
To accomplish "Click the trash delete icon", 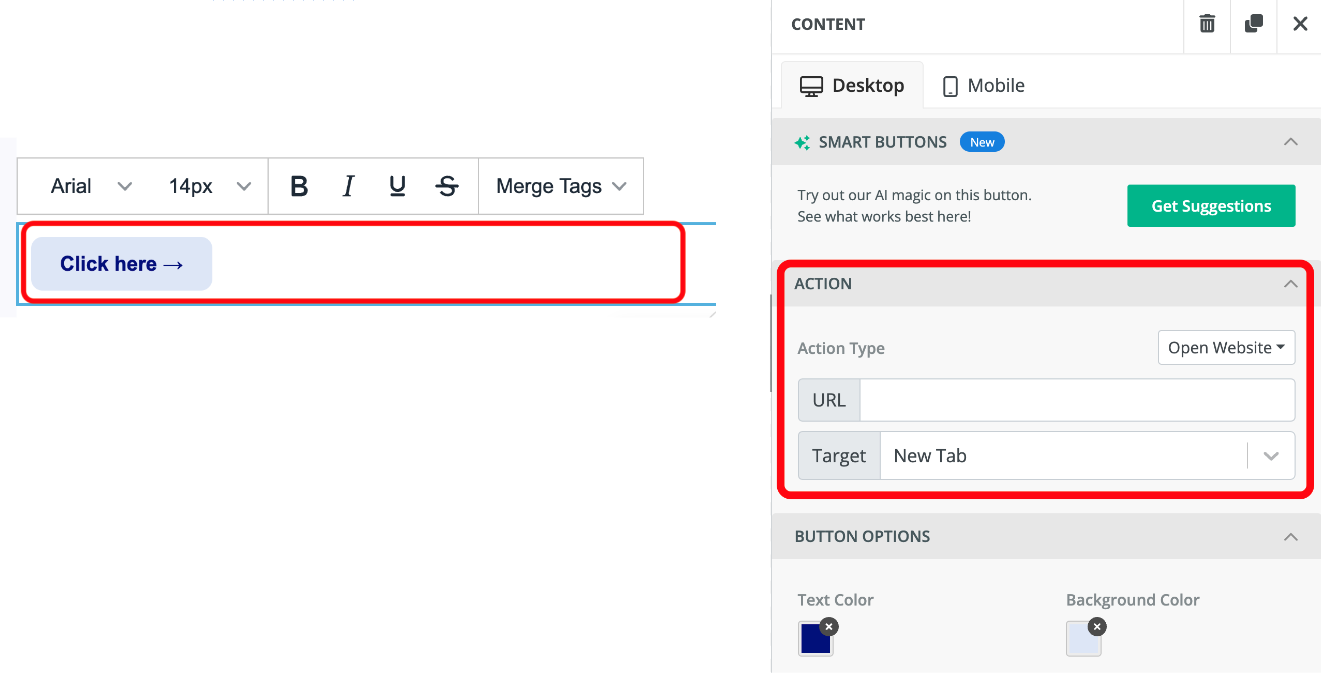I will click(1207, 24).
